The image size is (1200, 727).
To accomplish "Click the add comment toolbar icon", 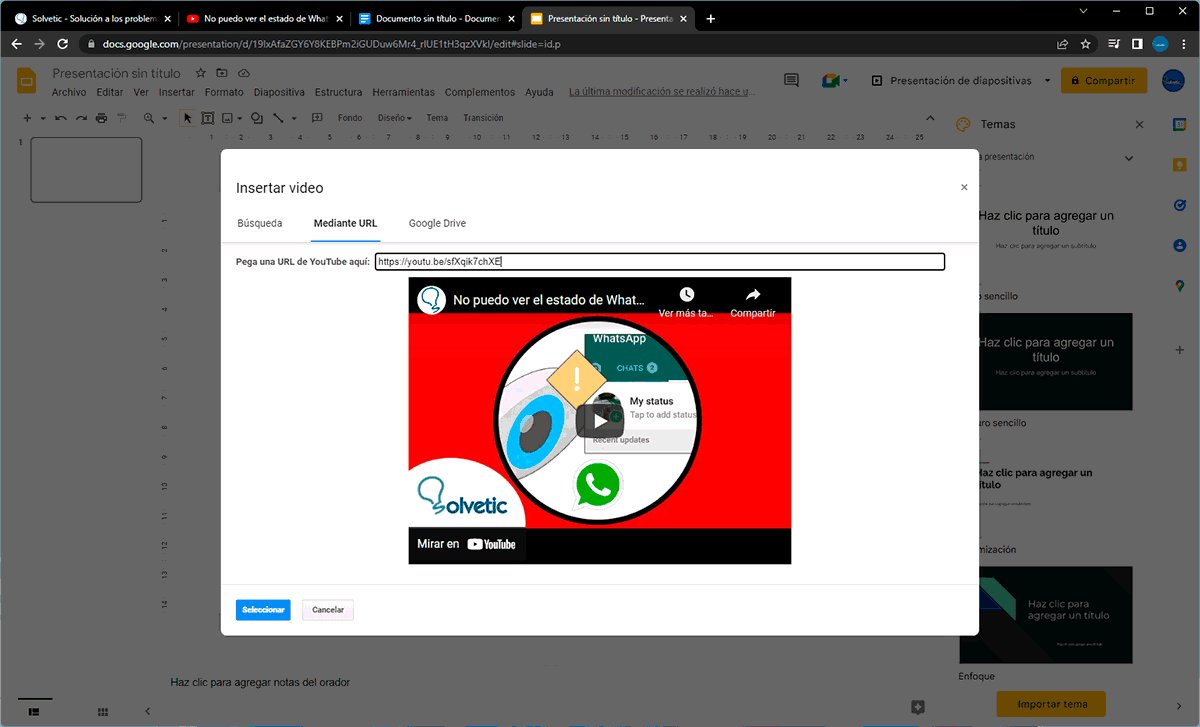I will [318, 118].
